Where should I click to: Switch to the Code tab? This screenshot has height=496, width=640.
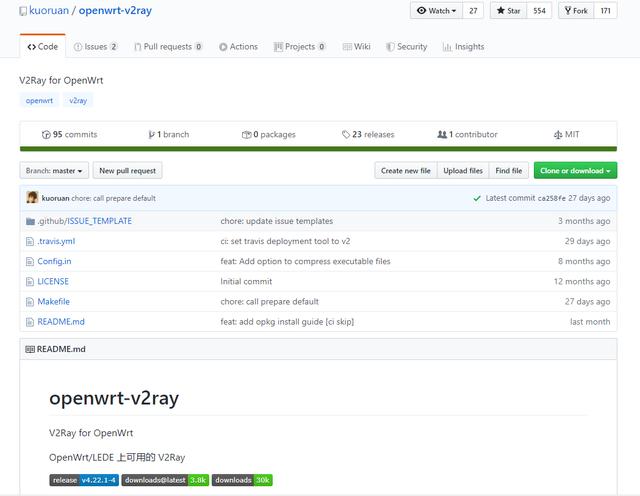[42, 47]
